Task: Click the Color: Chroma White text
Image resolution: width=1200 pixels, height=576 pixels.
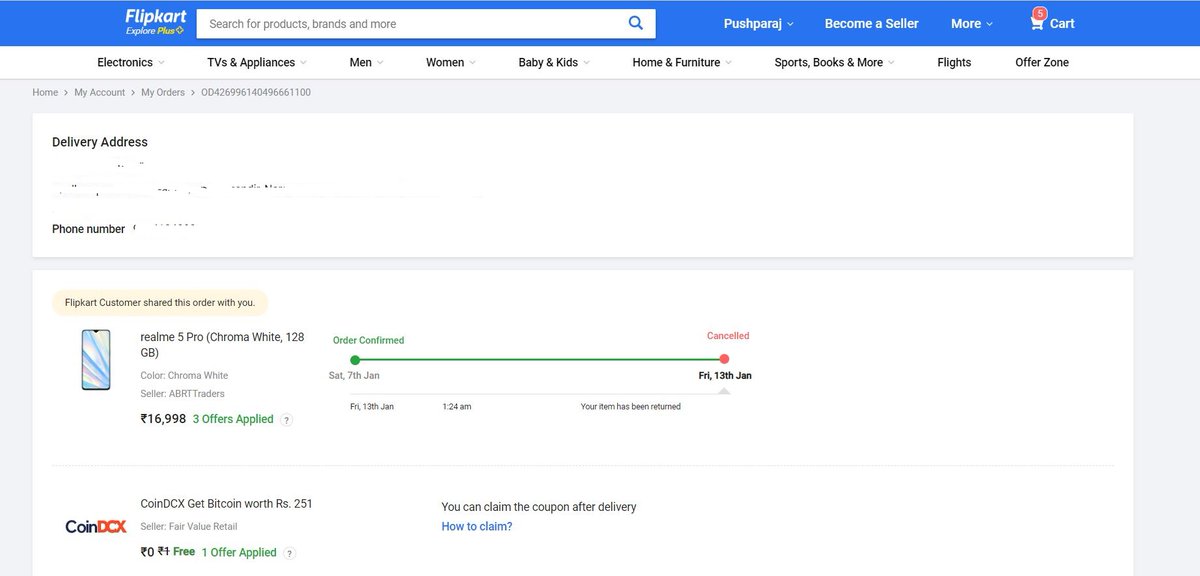Action: click(184, 376)
